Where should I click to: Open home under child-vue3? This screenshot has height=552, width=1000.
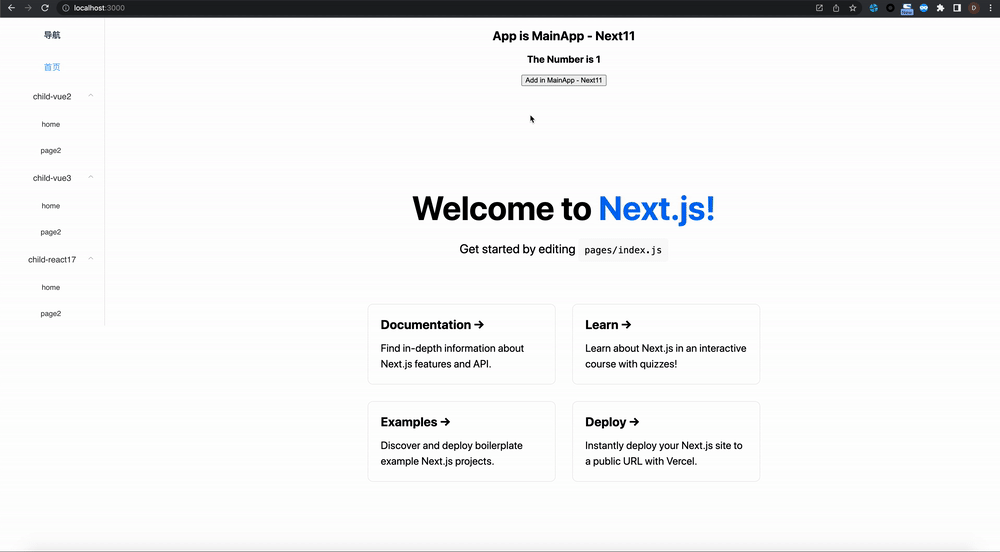coord(51,206)
